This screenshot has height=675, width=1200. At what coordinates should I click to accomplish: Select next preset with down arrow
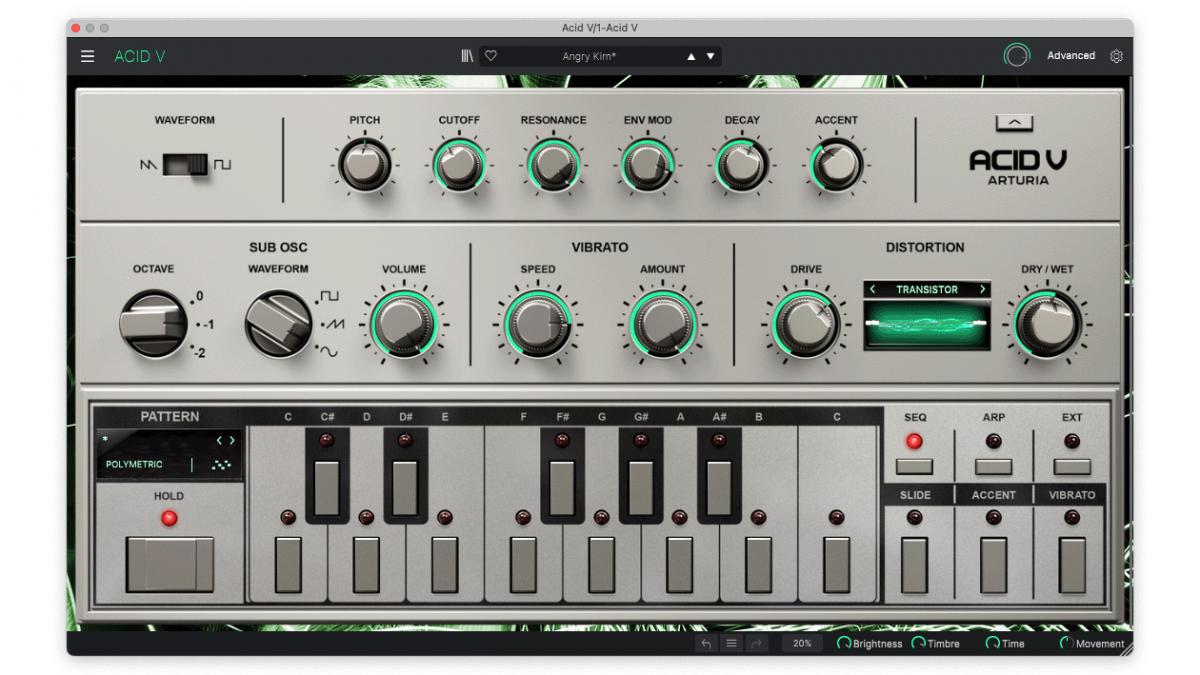[x=711, y=57]
